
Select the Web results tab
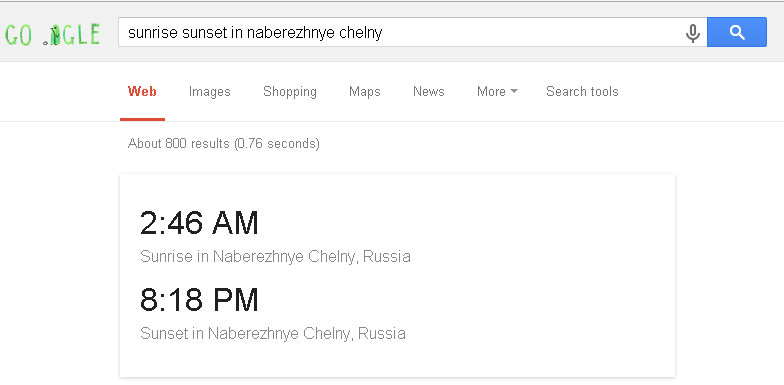(x=142, y=92)
